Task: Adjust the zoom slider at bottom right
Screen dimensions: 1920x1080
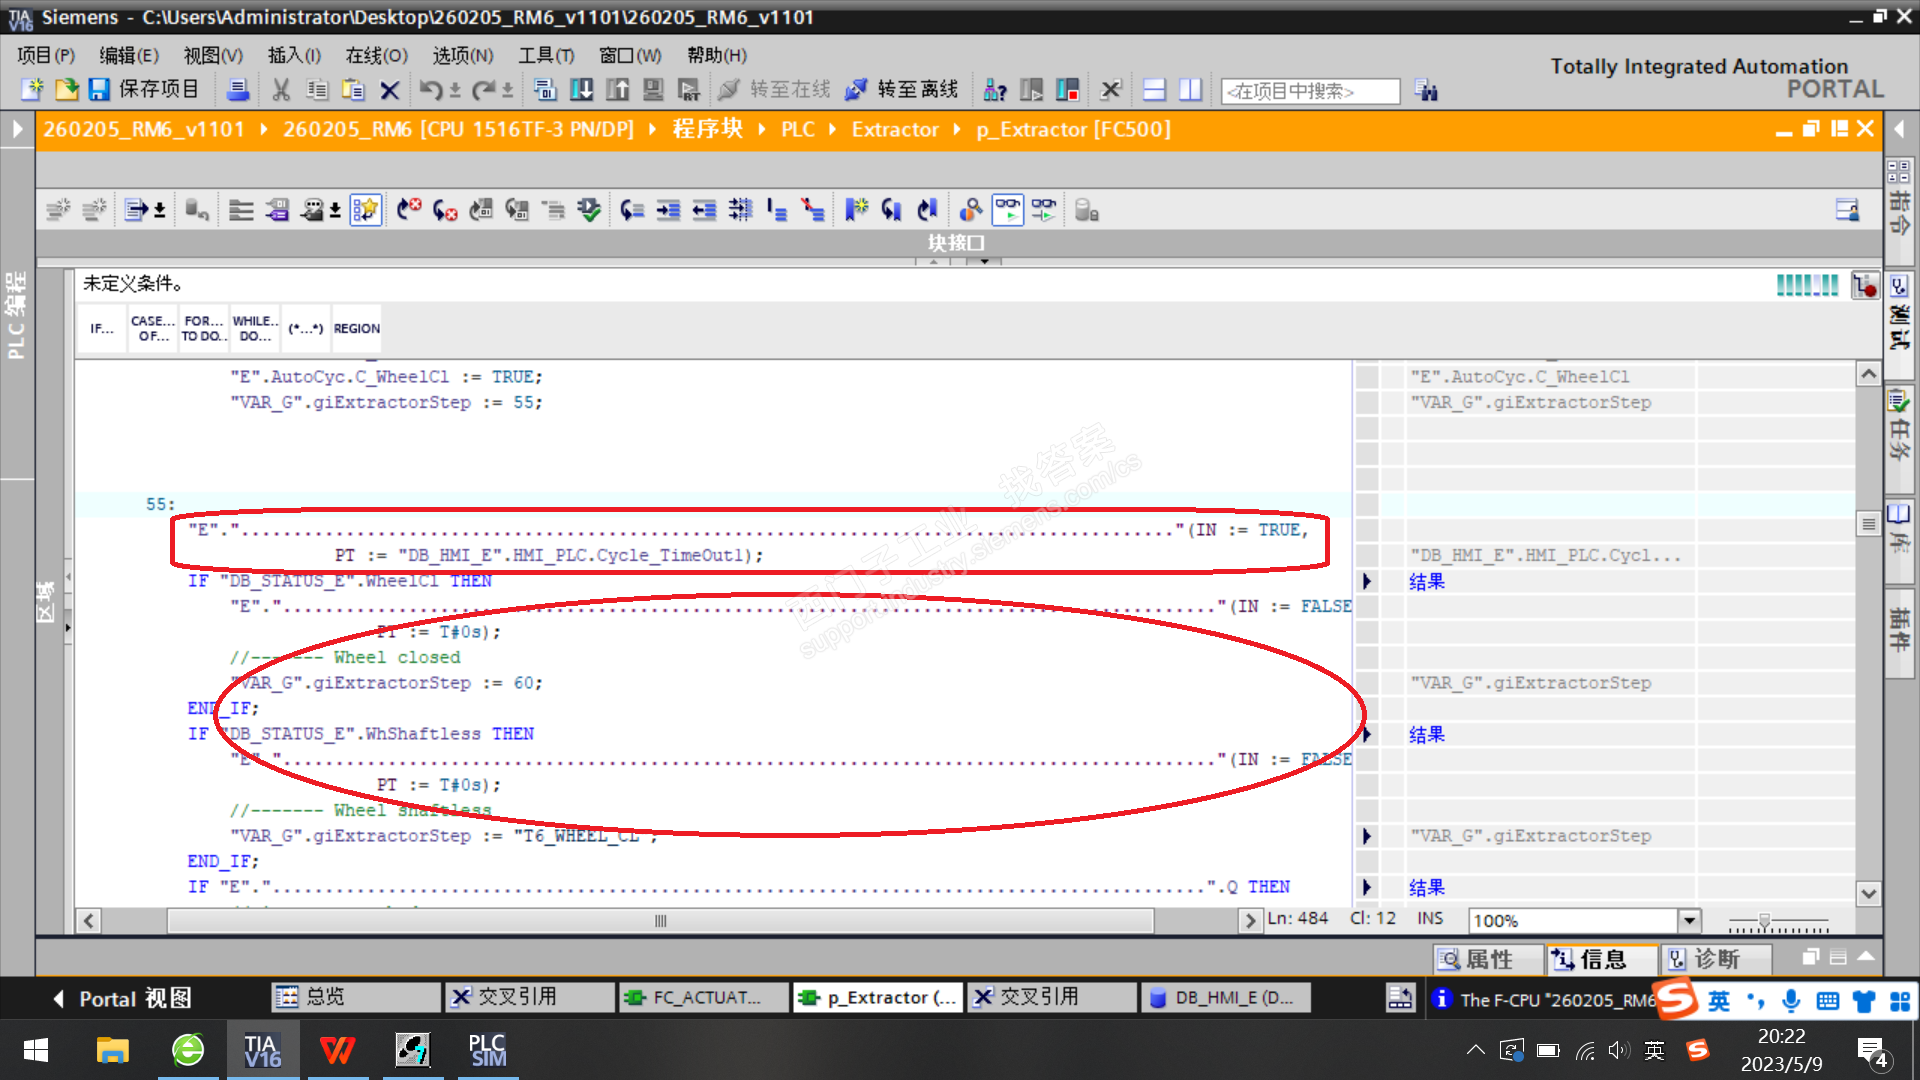Action: point(1765,920)
